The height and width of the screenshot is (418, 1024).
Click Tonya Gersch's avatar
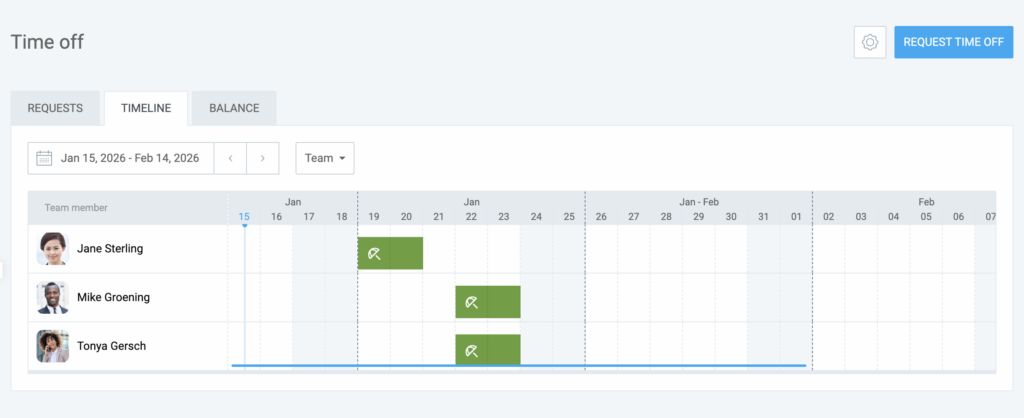click(52, 346)
